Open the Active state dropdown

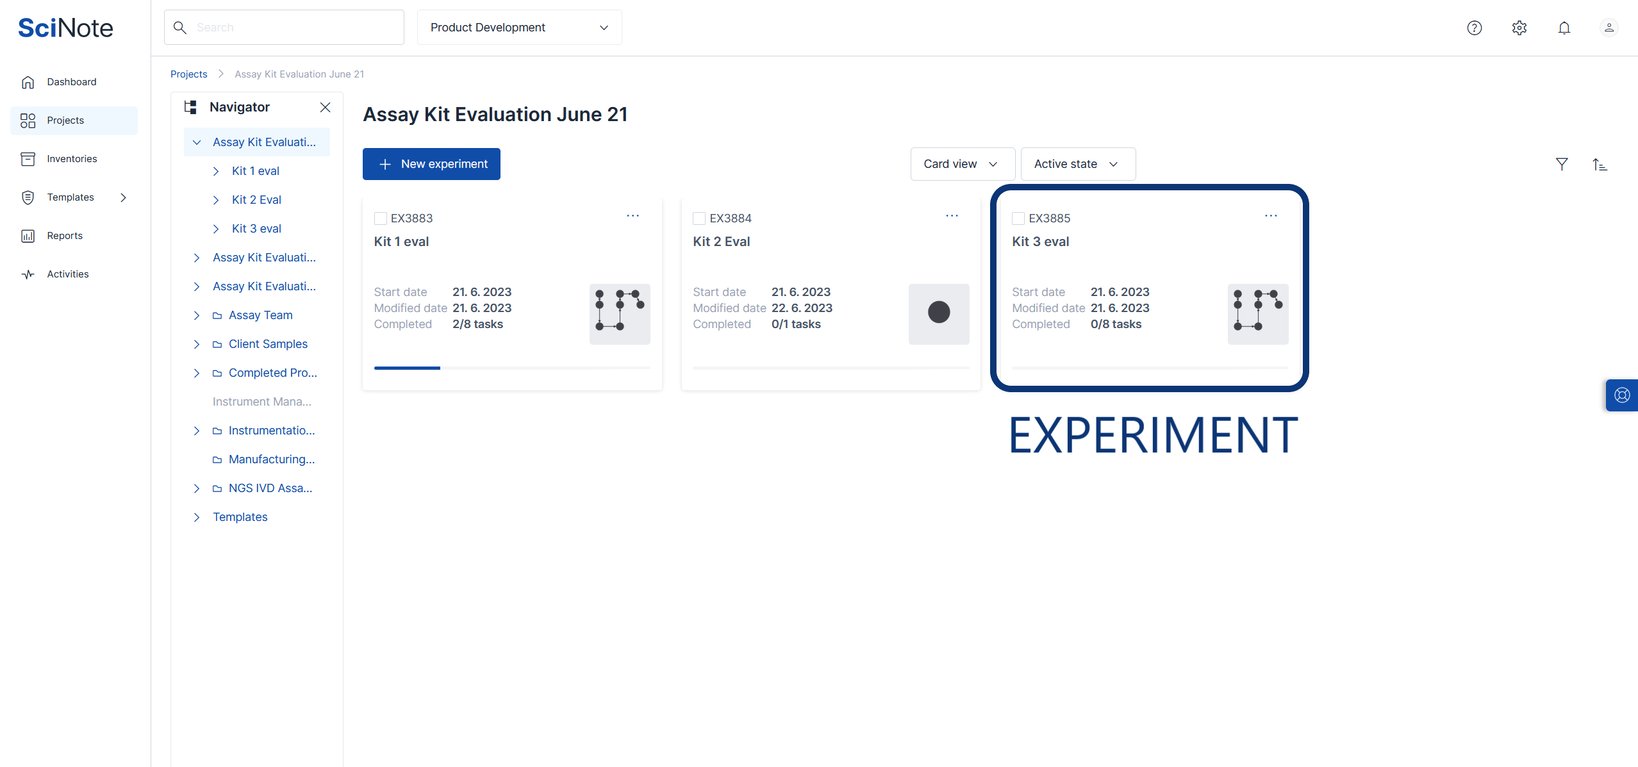[1077, 164]
